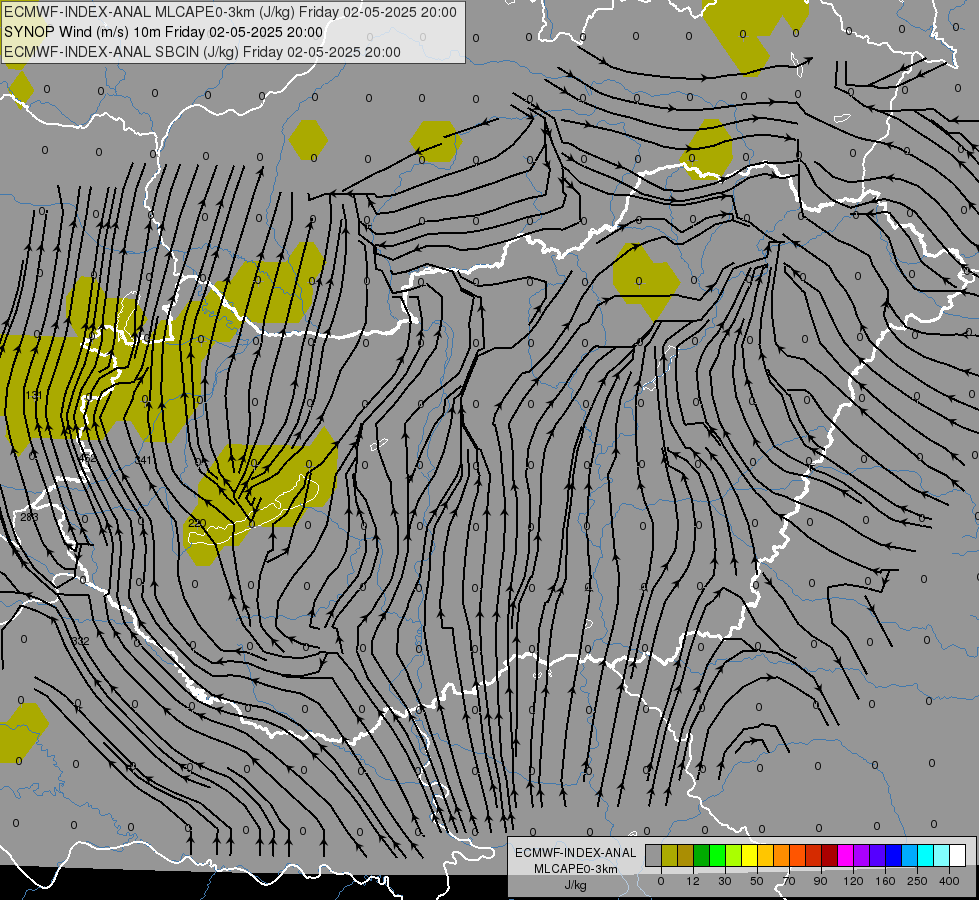Pick the amber legend swatch
Viewport: 979px width, 900px height.
(x=765, y=855)
